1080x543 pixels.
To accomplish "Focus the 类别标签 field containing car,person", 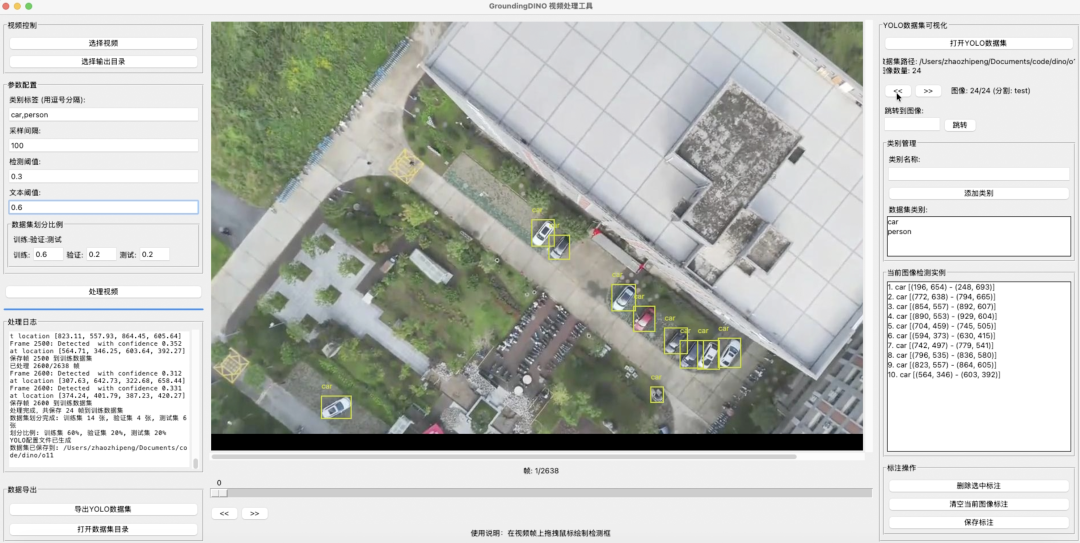I will (x=103, y=115).
